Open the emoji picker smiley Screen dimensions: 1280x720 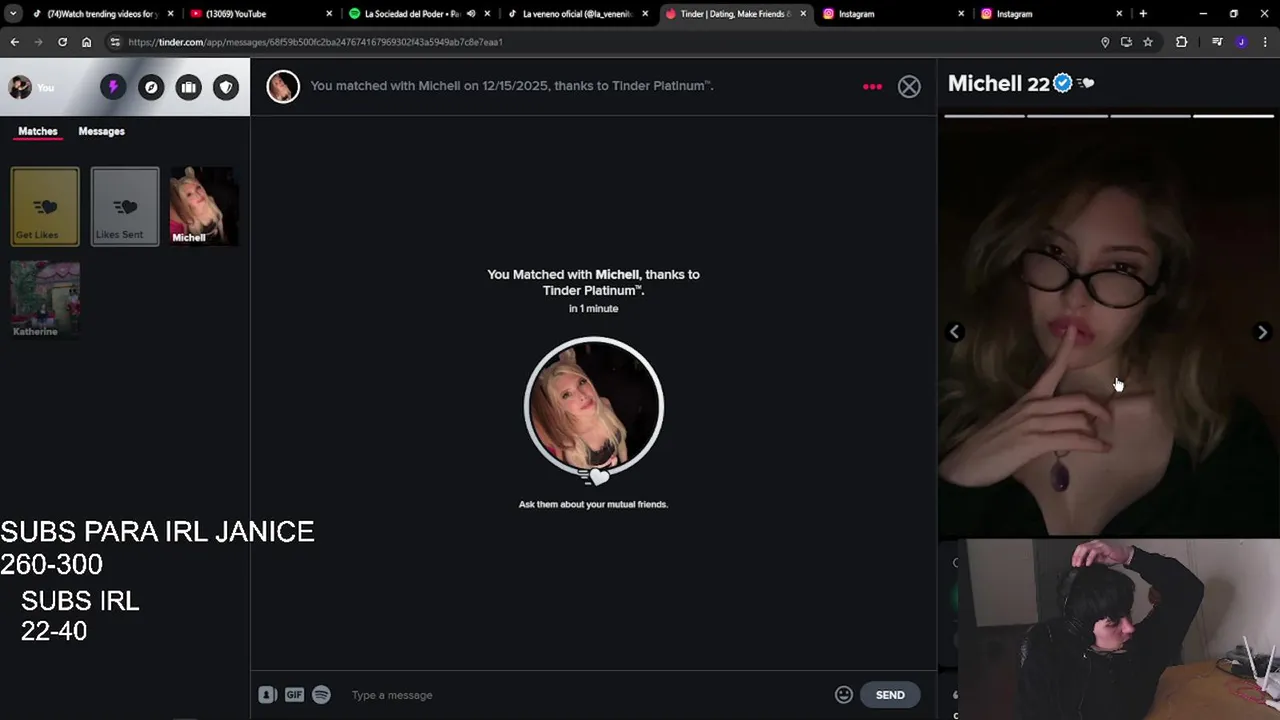844,695
